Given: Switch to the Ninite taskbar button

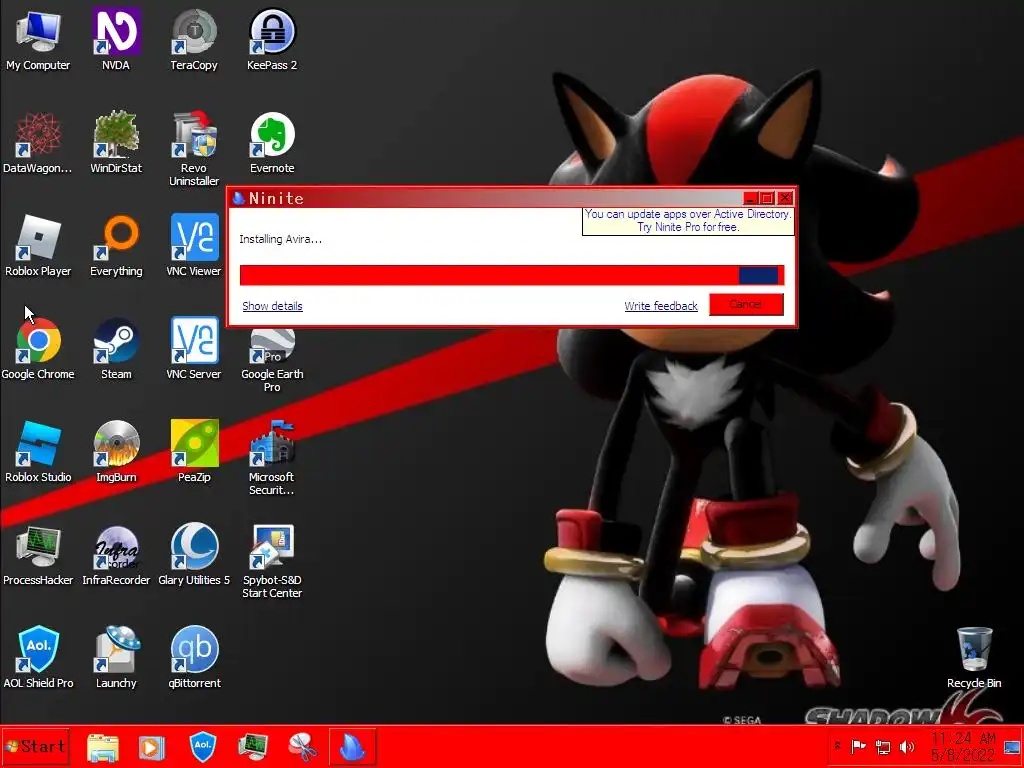Looking at the screenshot, I should click(x=353, y=746).
